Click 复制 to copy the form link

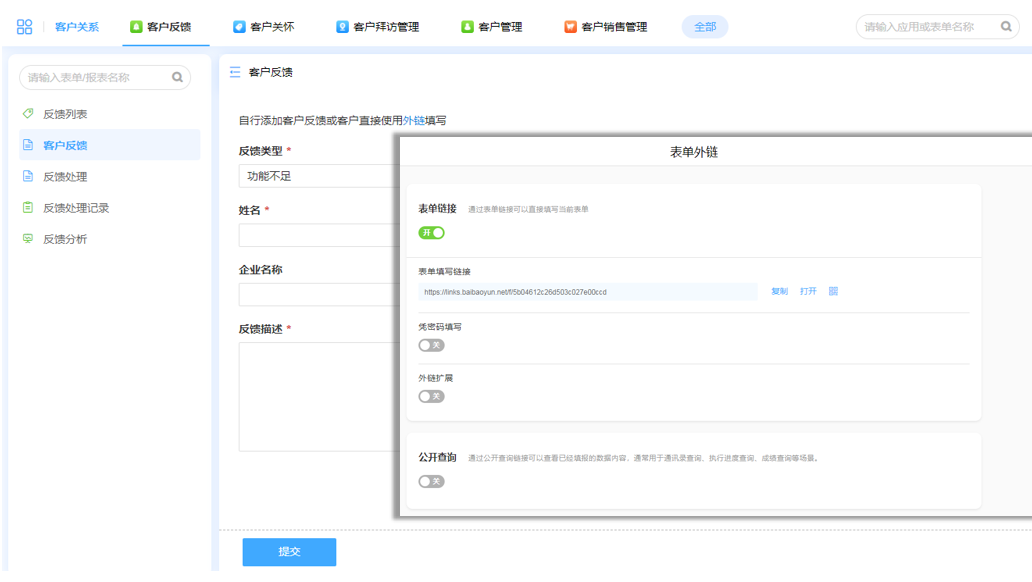[779, 292]
